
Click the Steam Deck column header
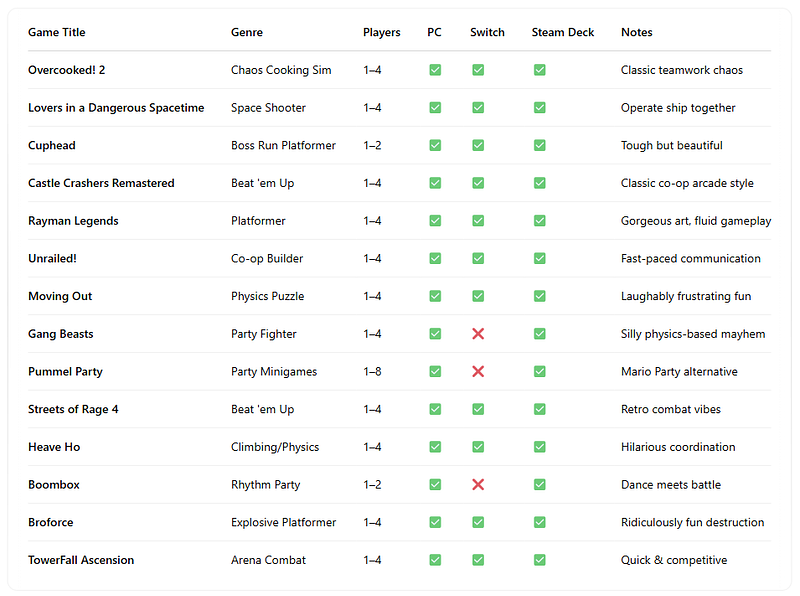pyautogui.click(x=563, y=32)
